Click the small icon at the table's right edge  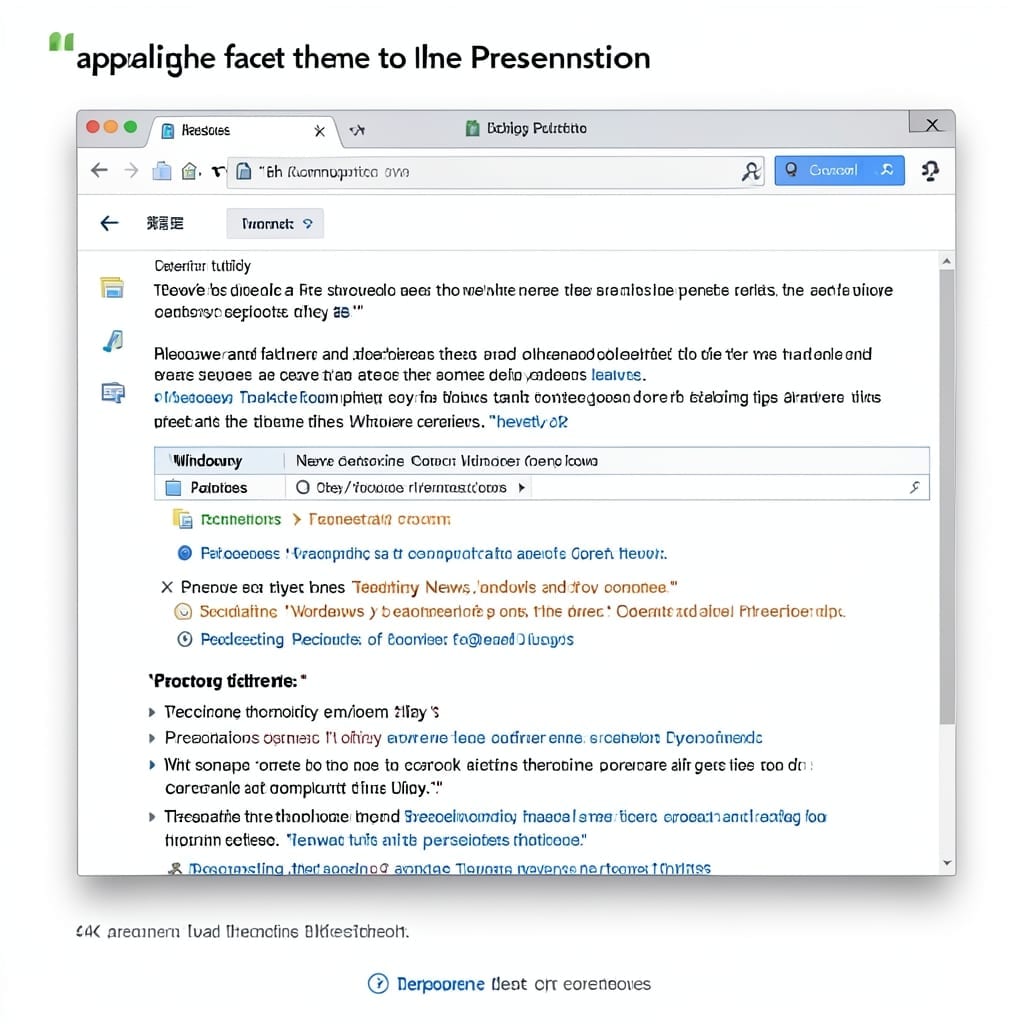(x=914, y=487)
